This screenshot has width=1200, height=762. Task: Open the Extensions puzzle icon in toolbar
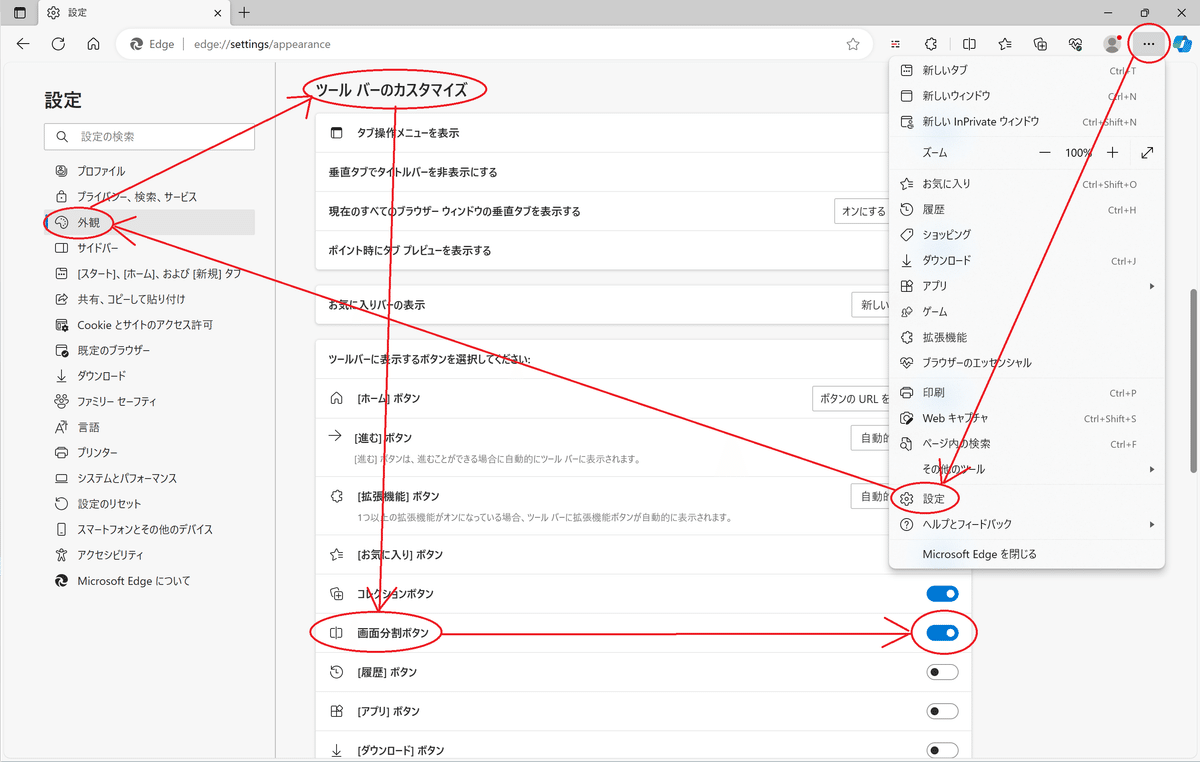931,44
